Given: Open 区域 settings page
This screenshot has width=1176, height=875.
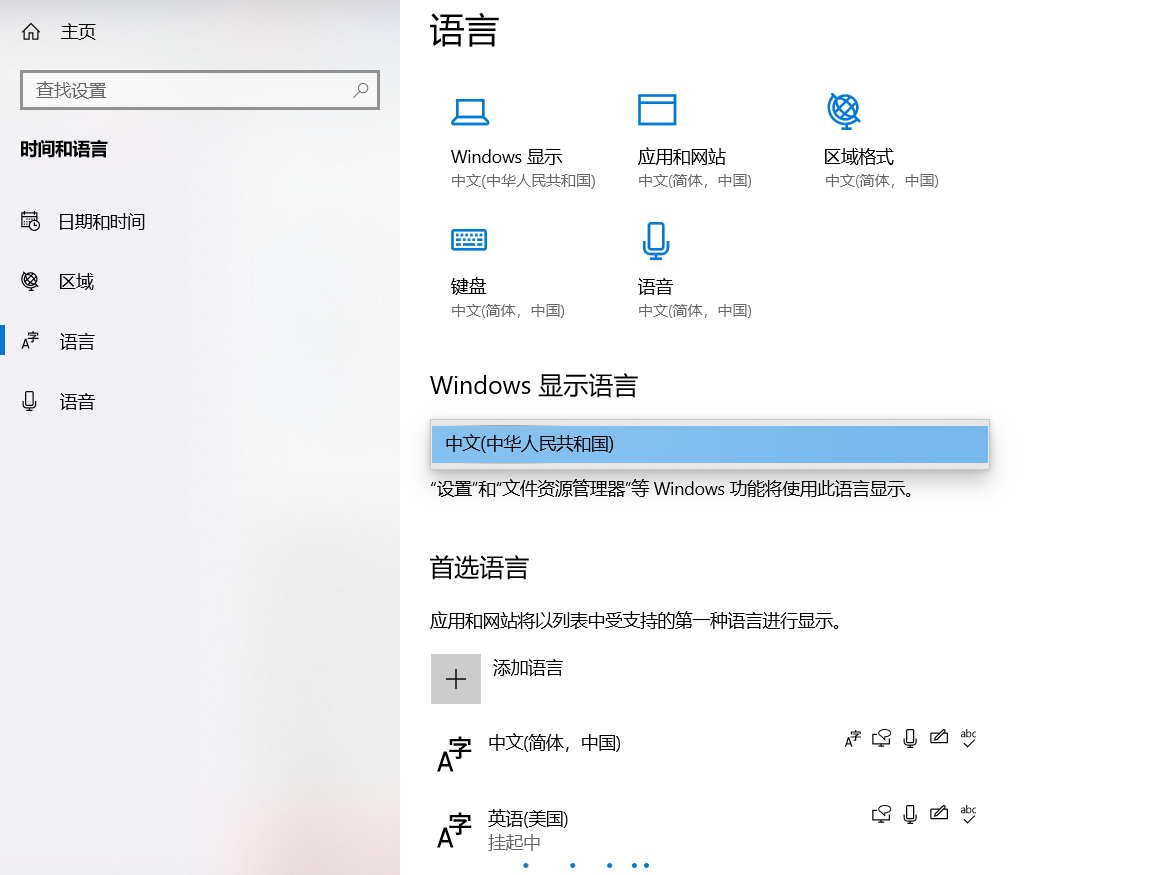Looking at the screenshot, I should [x=76, y=282].
